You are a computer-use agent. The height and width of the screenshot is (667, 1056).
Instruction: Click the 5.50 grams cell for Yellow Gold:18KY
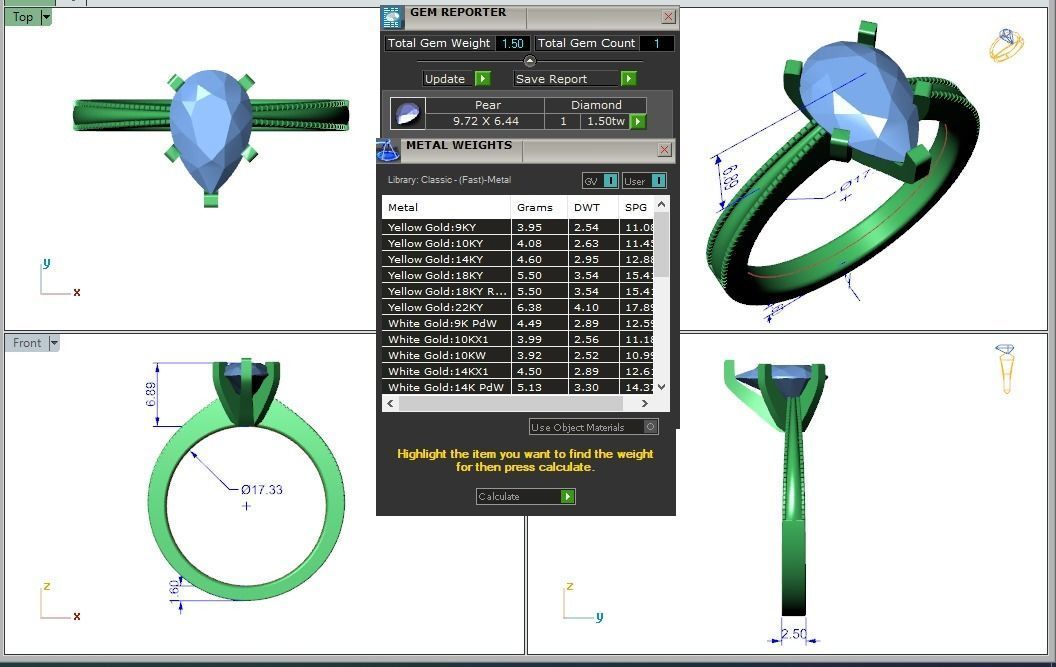(x=539, y=276)
